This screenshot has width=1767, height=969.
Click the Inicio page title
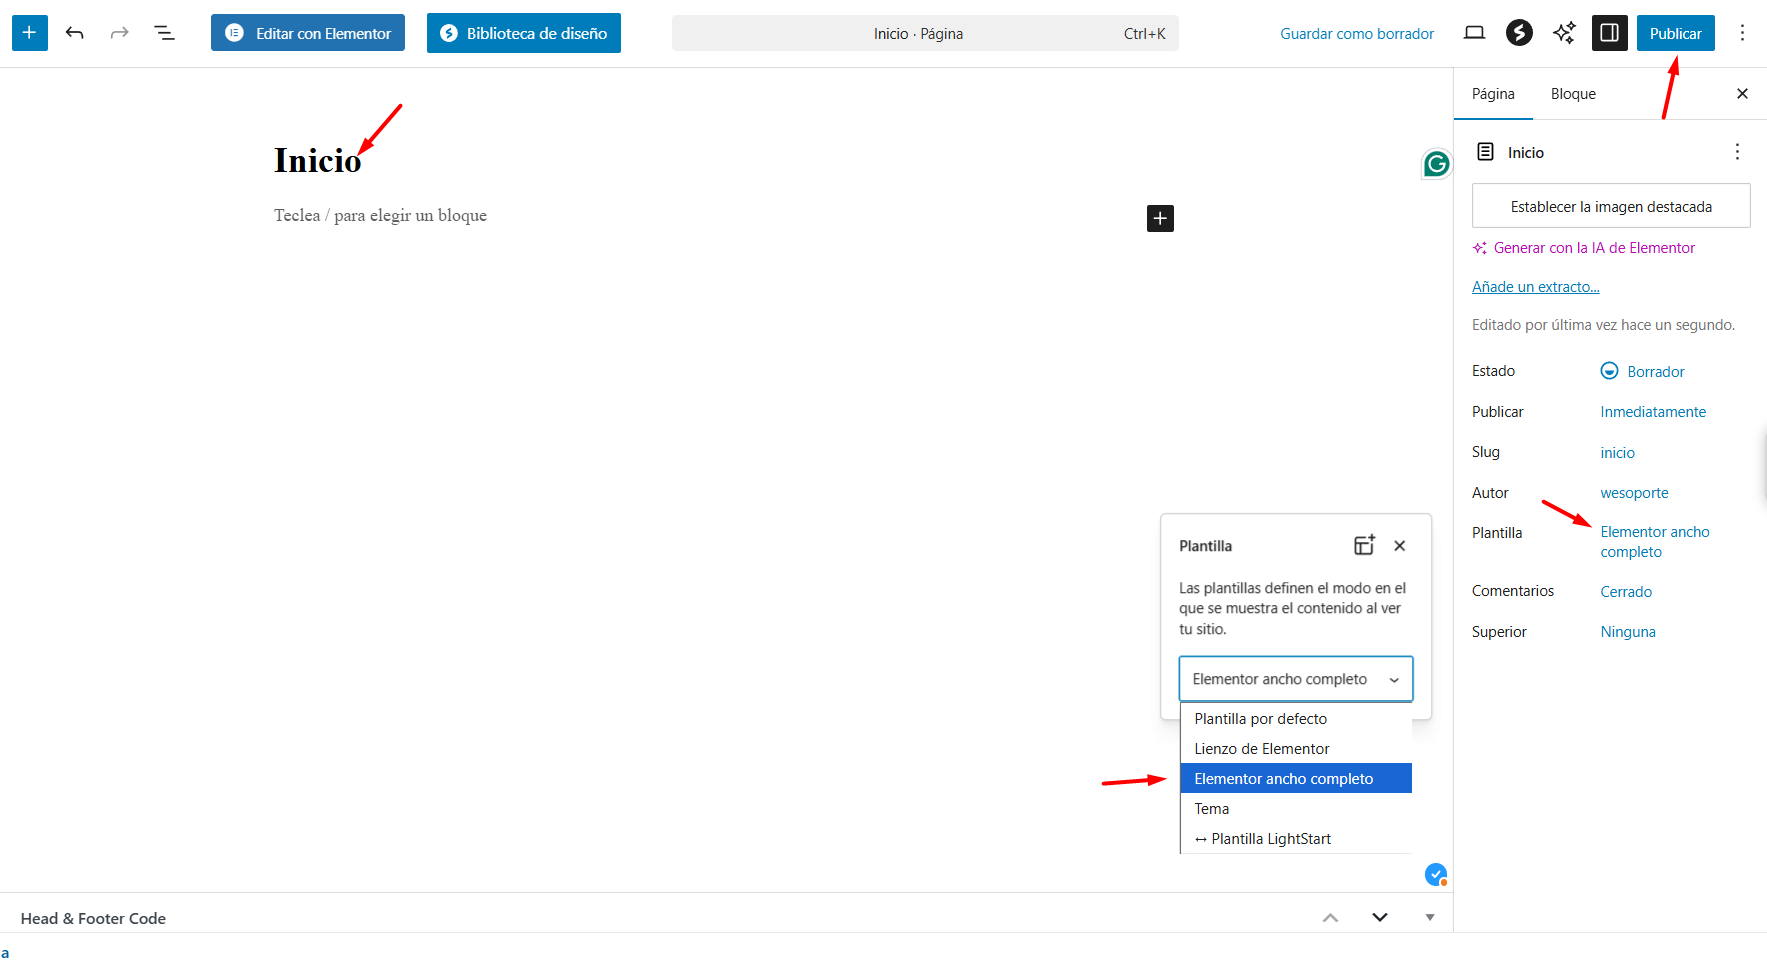317,160
